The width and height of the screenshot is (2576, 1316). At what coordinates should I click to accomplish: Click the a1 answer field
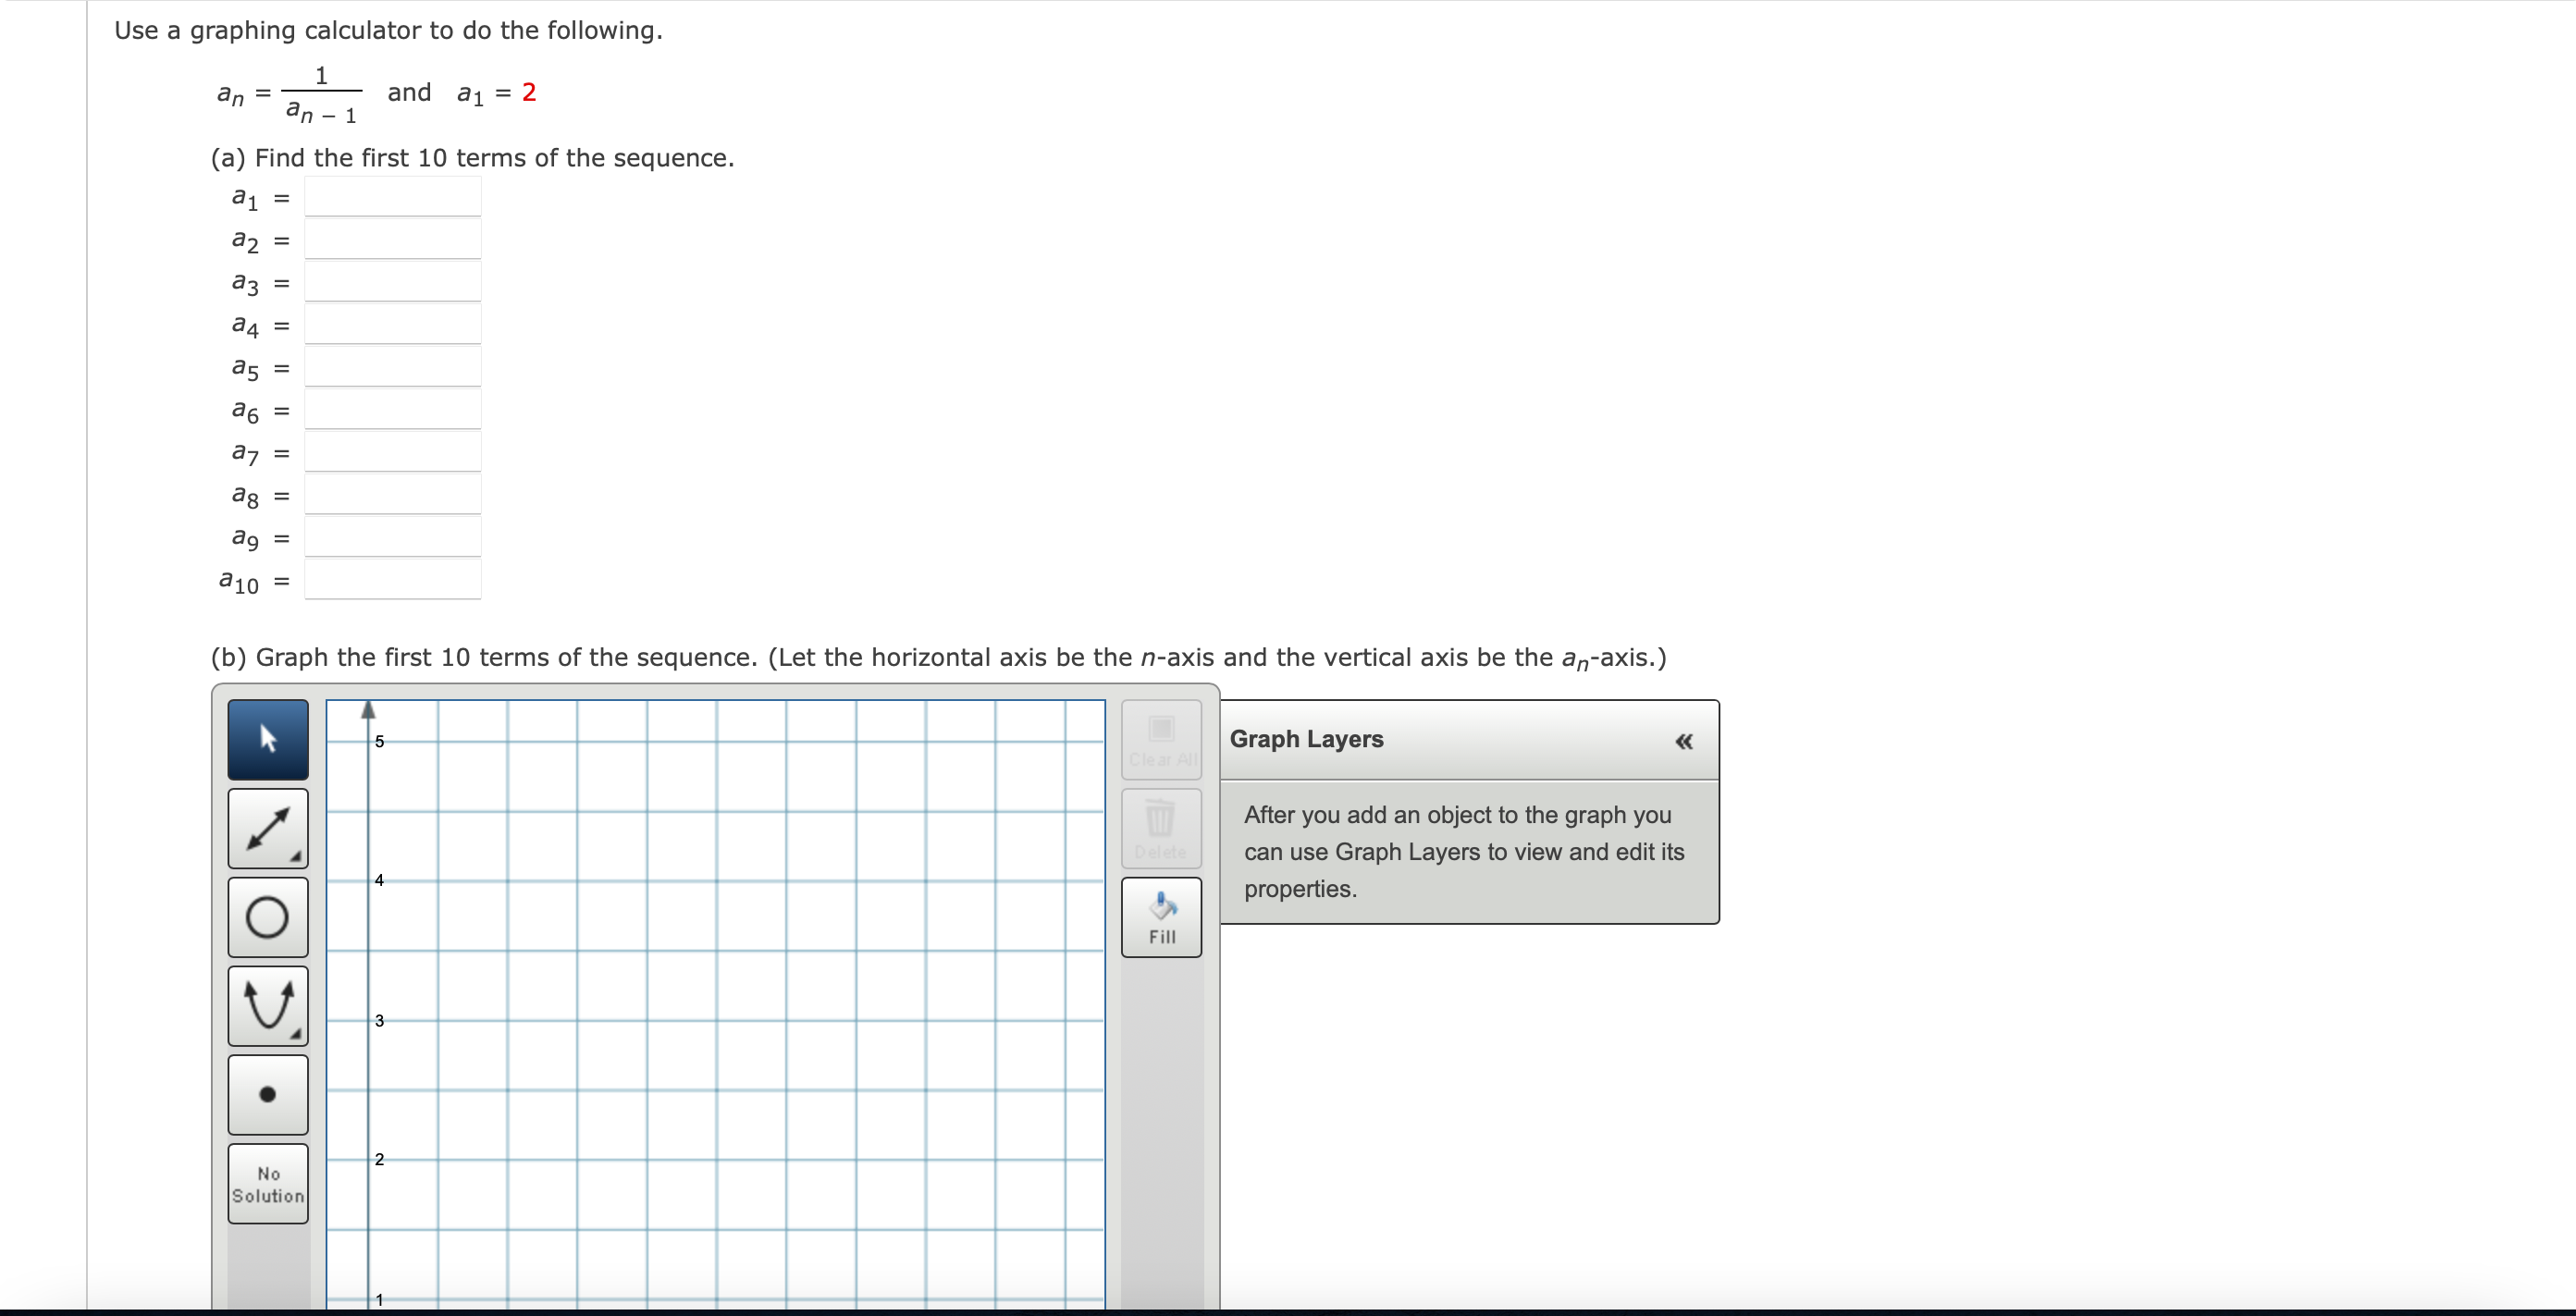[392, 196]
